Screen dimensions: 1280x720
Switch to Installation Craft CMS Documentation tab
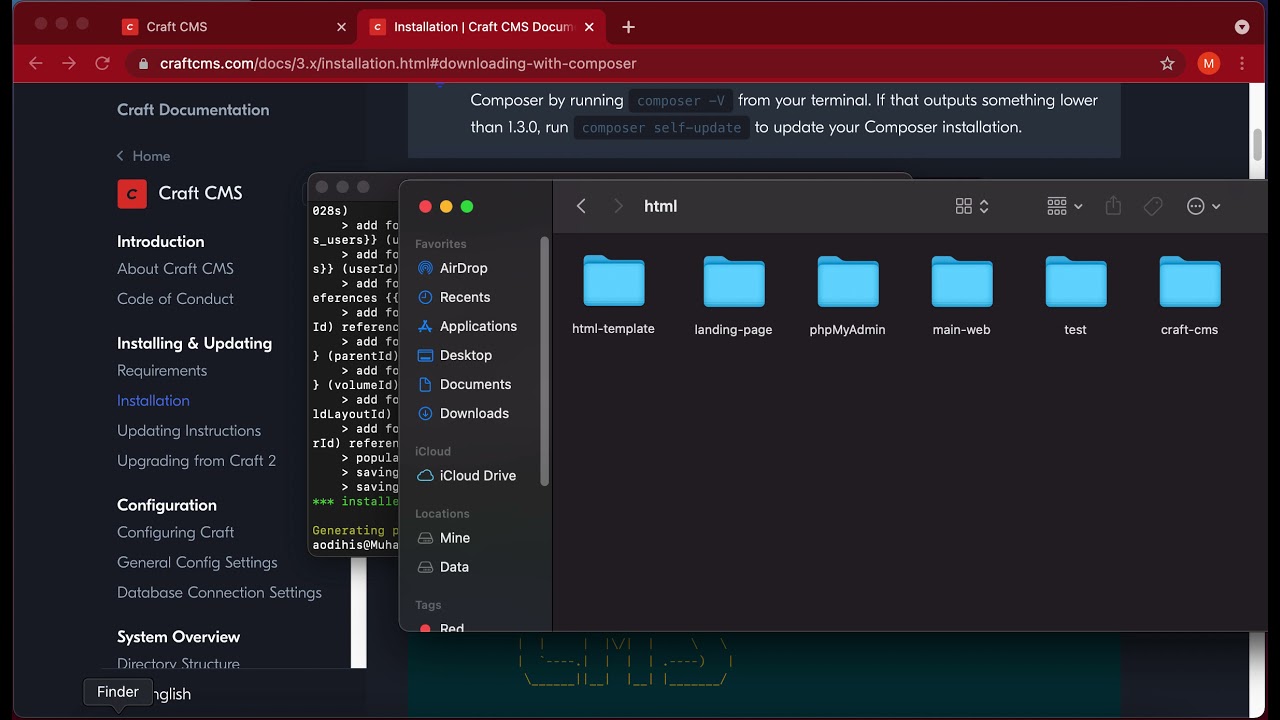(484, 27)
